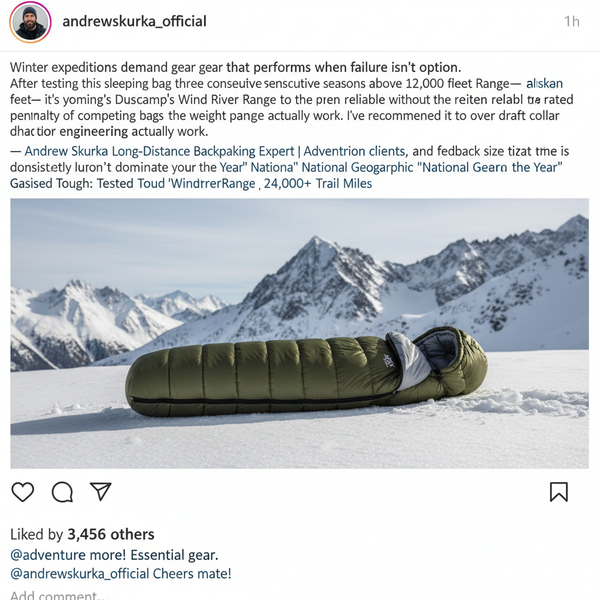Open the Adventrion clients link
The image size is (600, 600).
point(356,151)
